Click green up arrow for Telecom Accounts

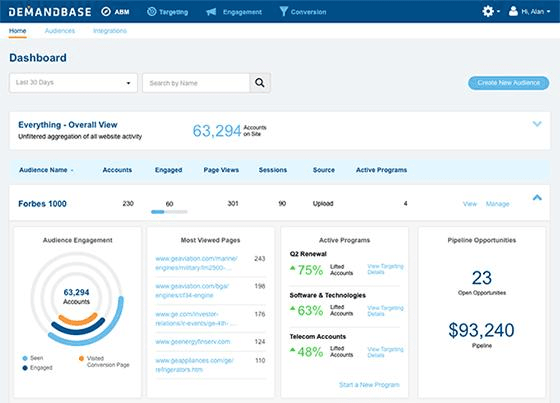(x=292, y=349)
